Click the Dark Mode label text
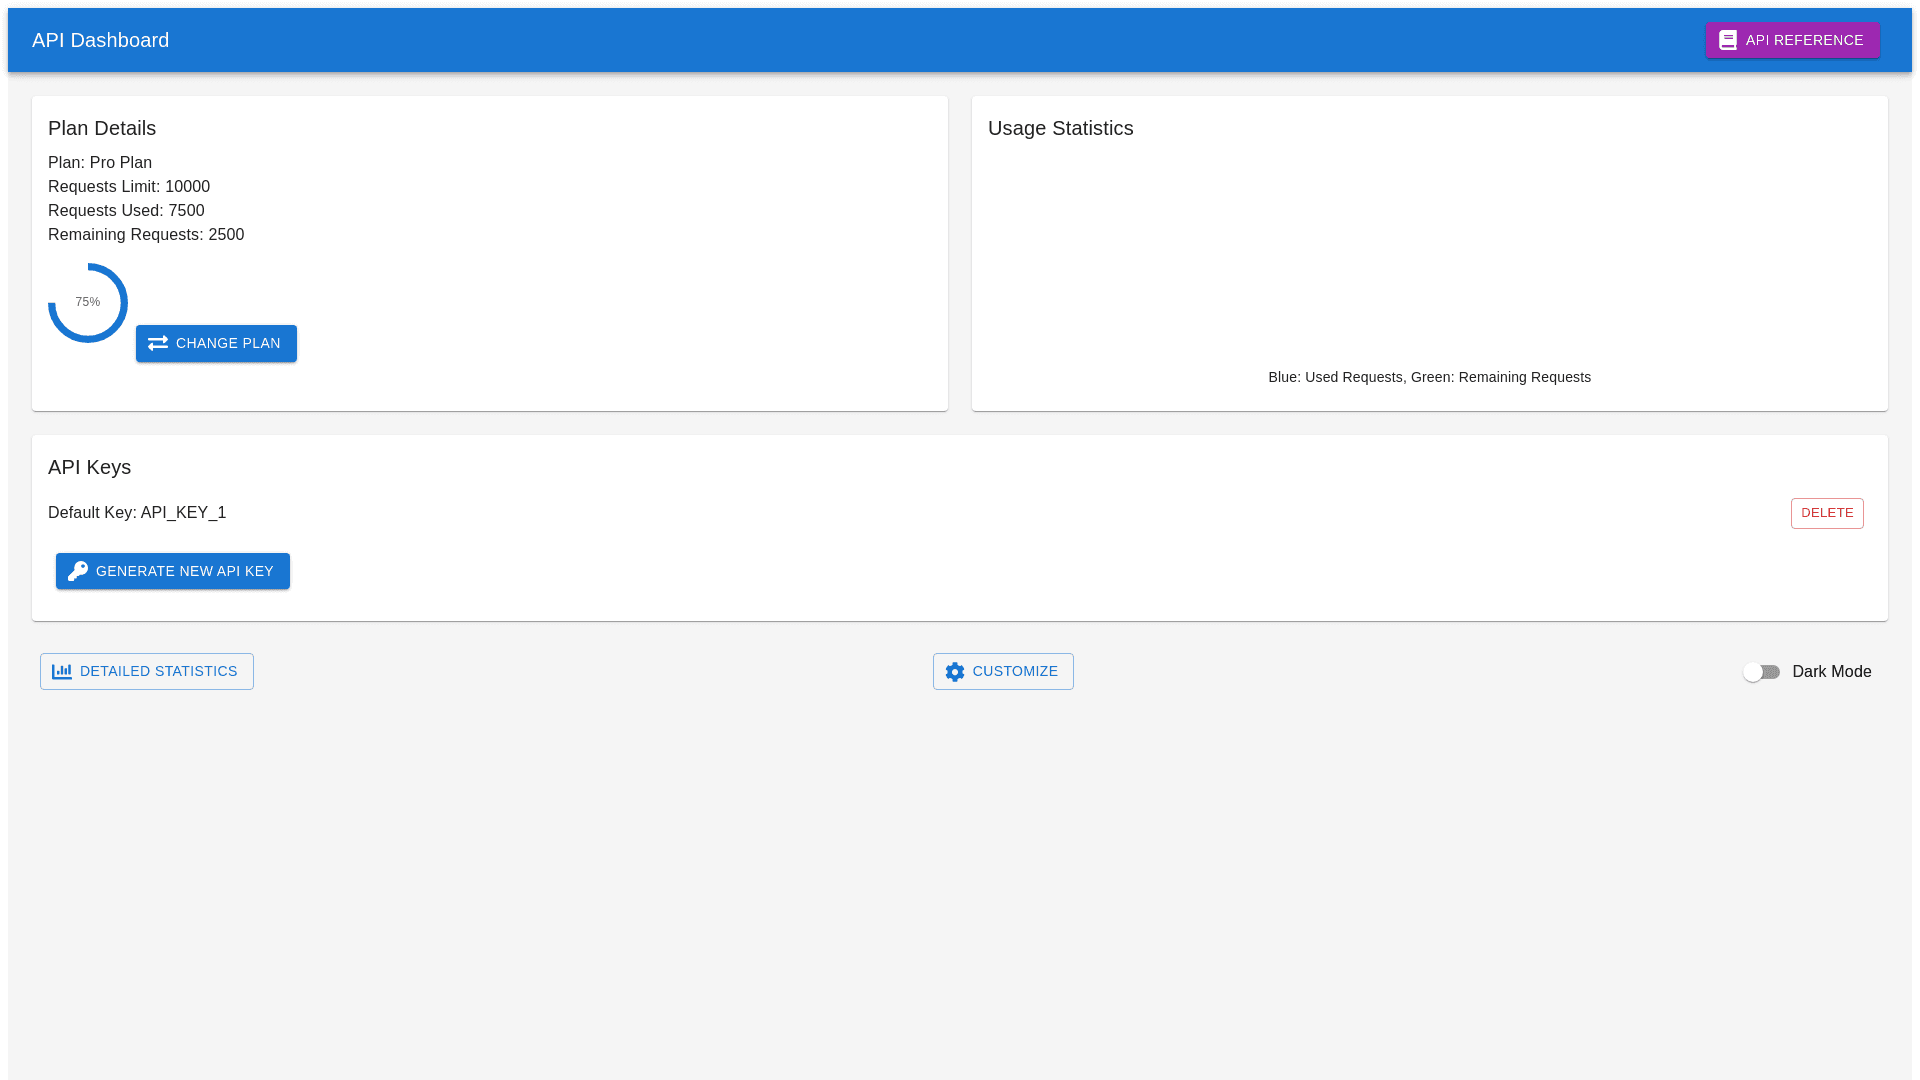This screenshot has height=1080, width=1920. tap(1831, 672)
